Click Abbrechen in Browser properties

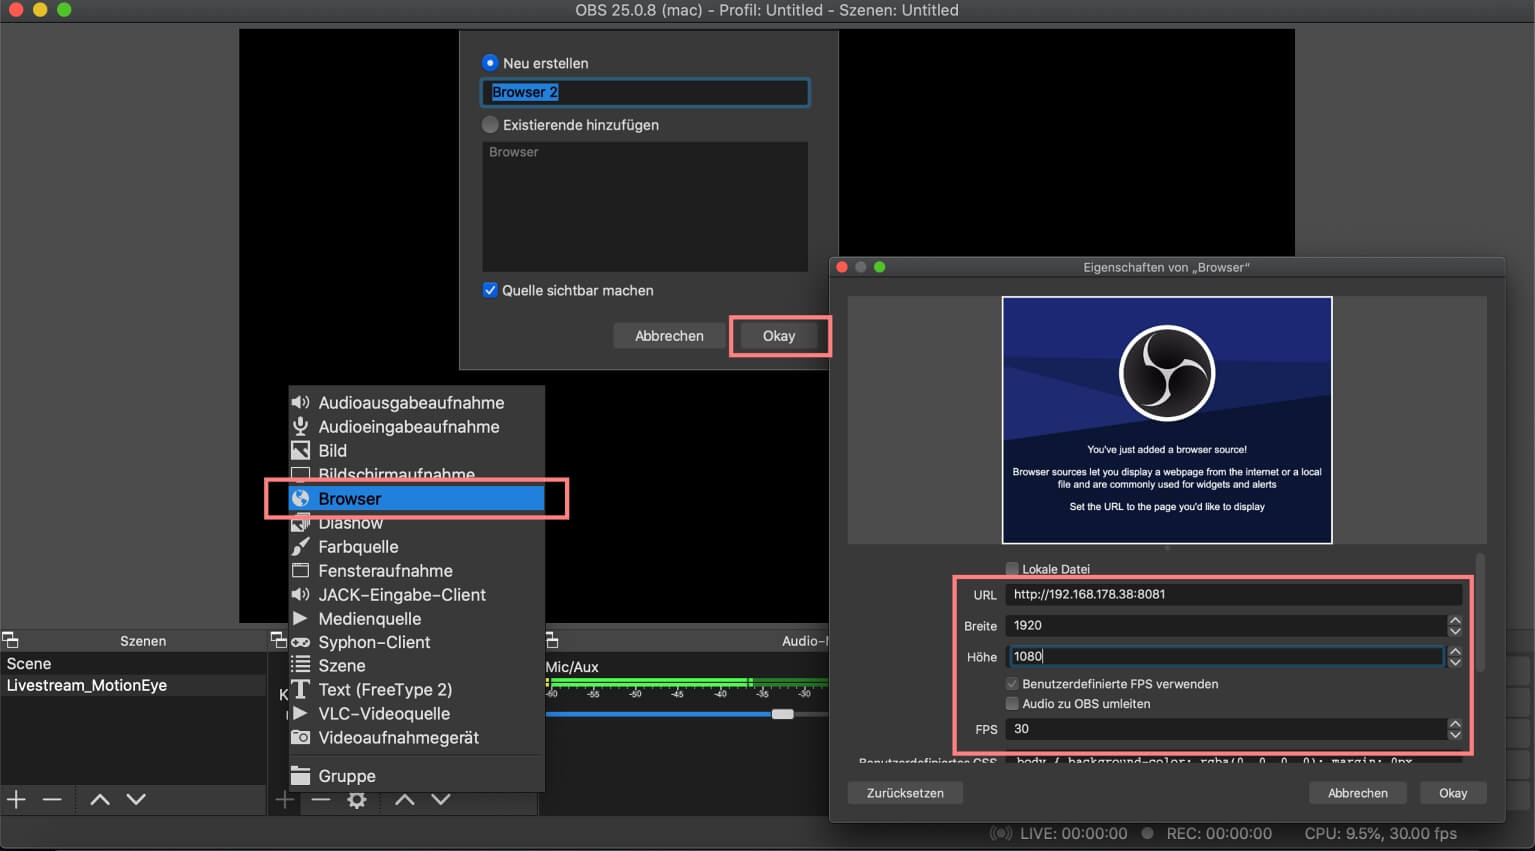(1357, 793)
